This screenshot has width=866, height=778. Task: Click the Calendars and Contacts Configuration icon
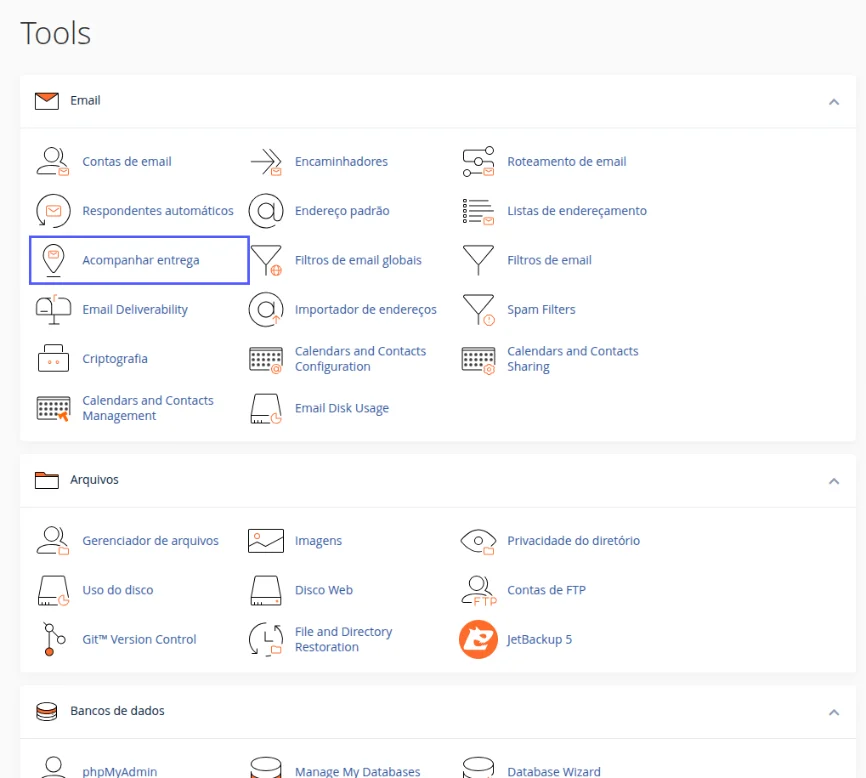click(x=266, y=360)
